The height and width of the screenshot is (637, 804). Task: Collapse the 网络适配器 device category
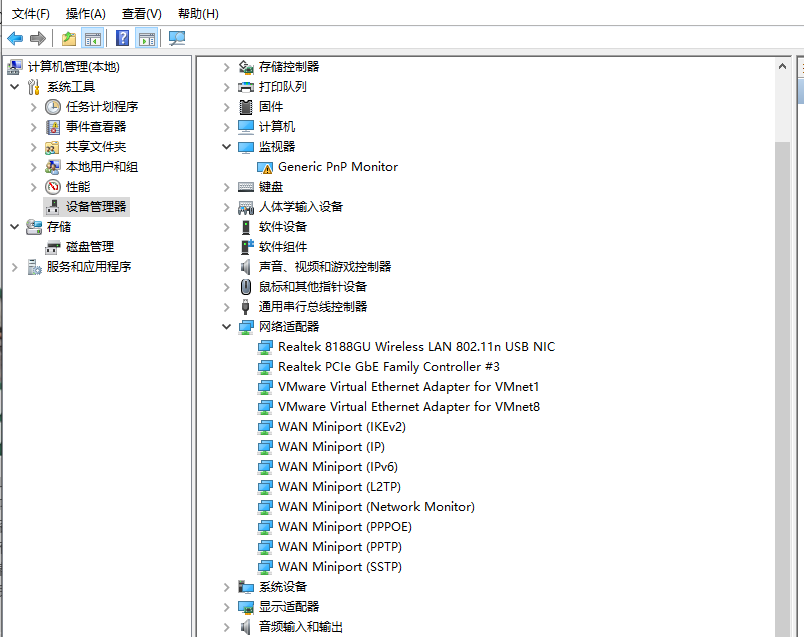(x=226, y=327)
